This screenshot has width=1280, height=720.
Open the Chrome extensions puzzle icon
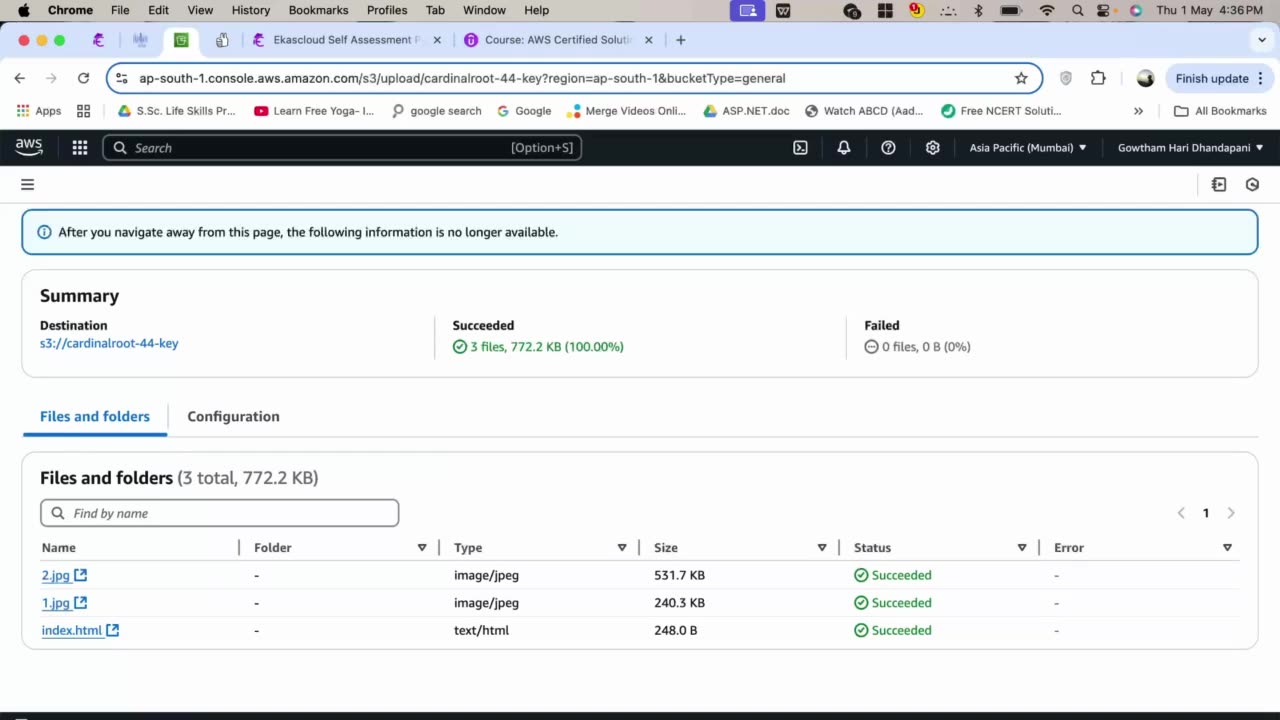pyautogui.click(x=1098, y=78)
